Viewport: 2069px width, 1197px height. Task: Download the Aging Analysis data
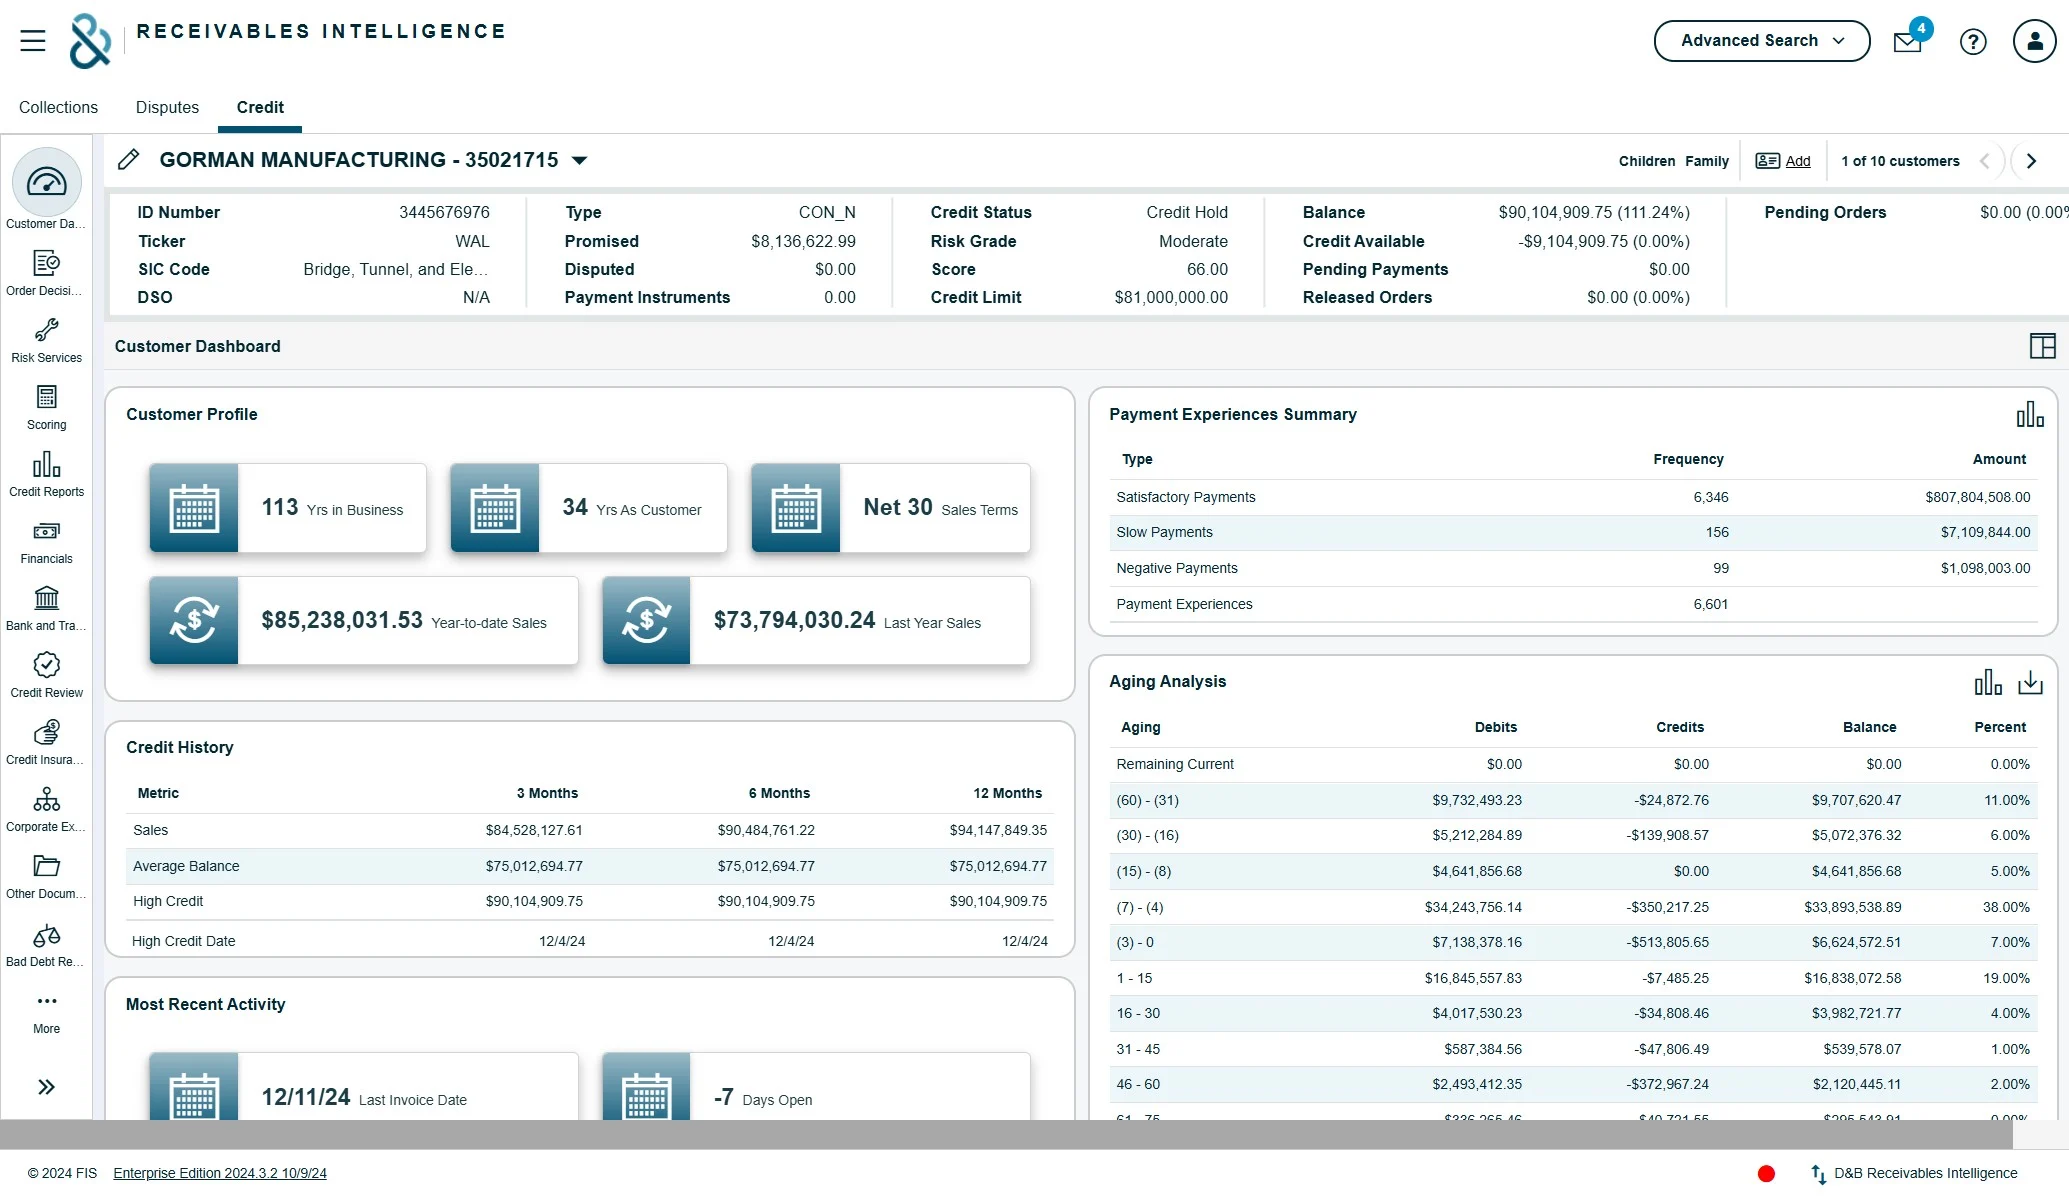pos(2030,682)
